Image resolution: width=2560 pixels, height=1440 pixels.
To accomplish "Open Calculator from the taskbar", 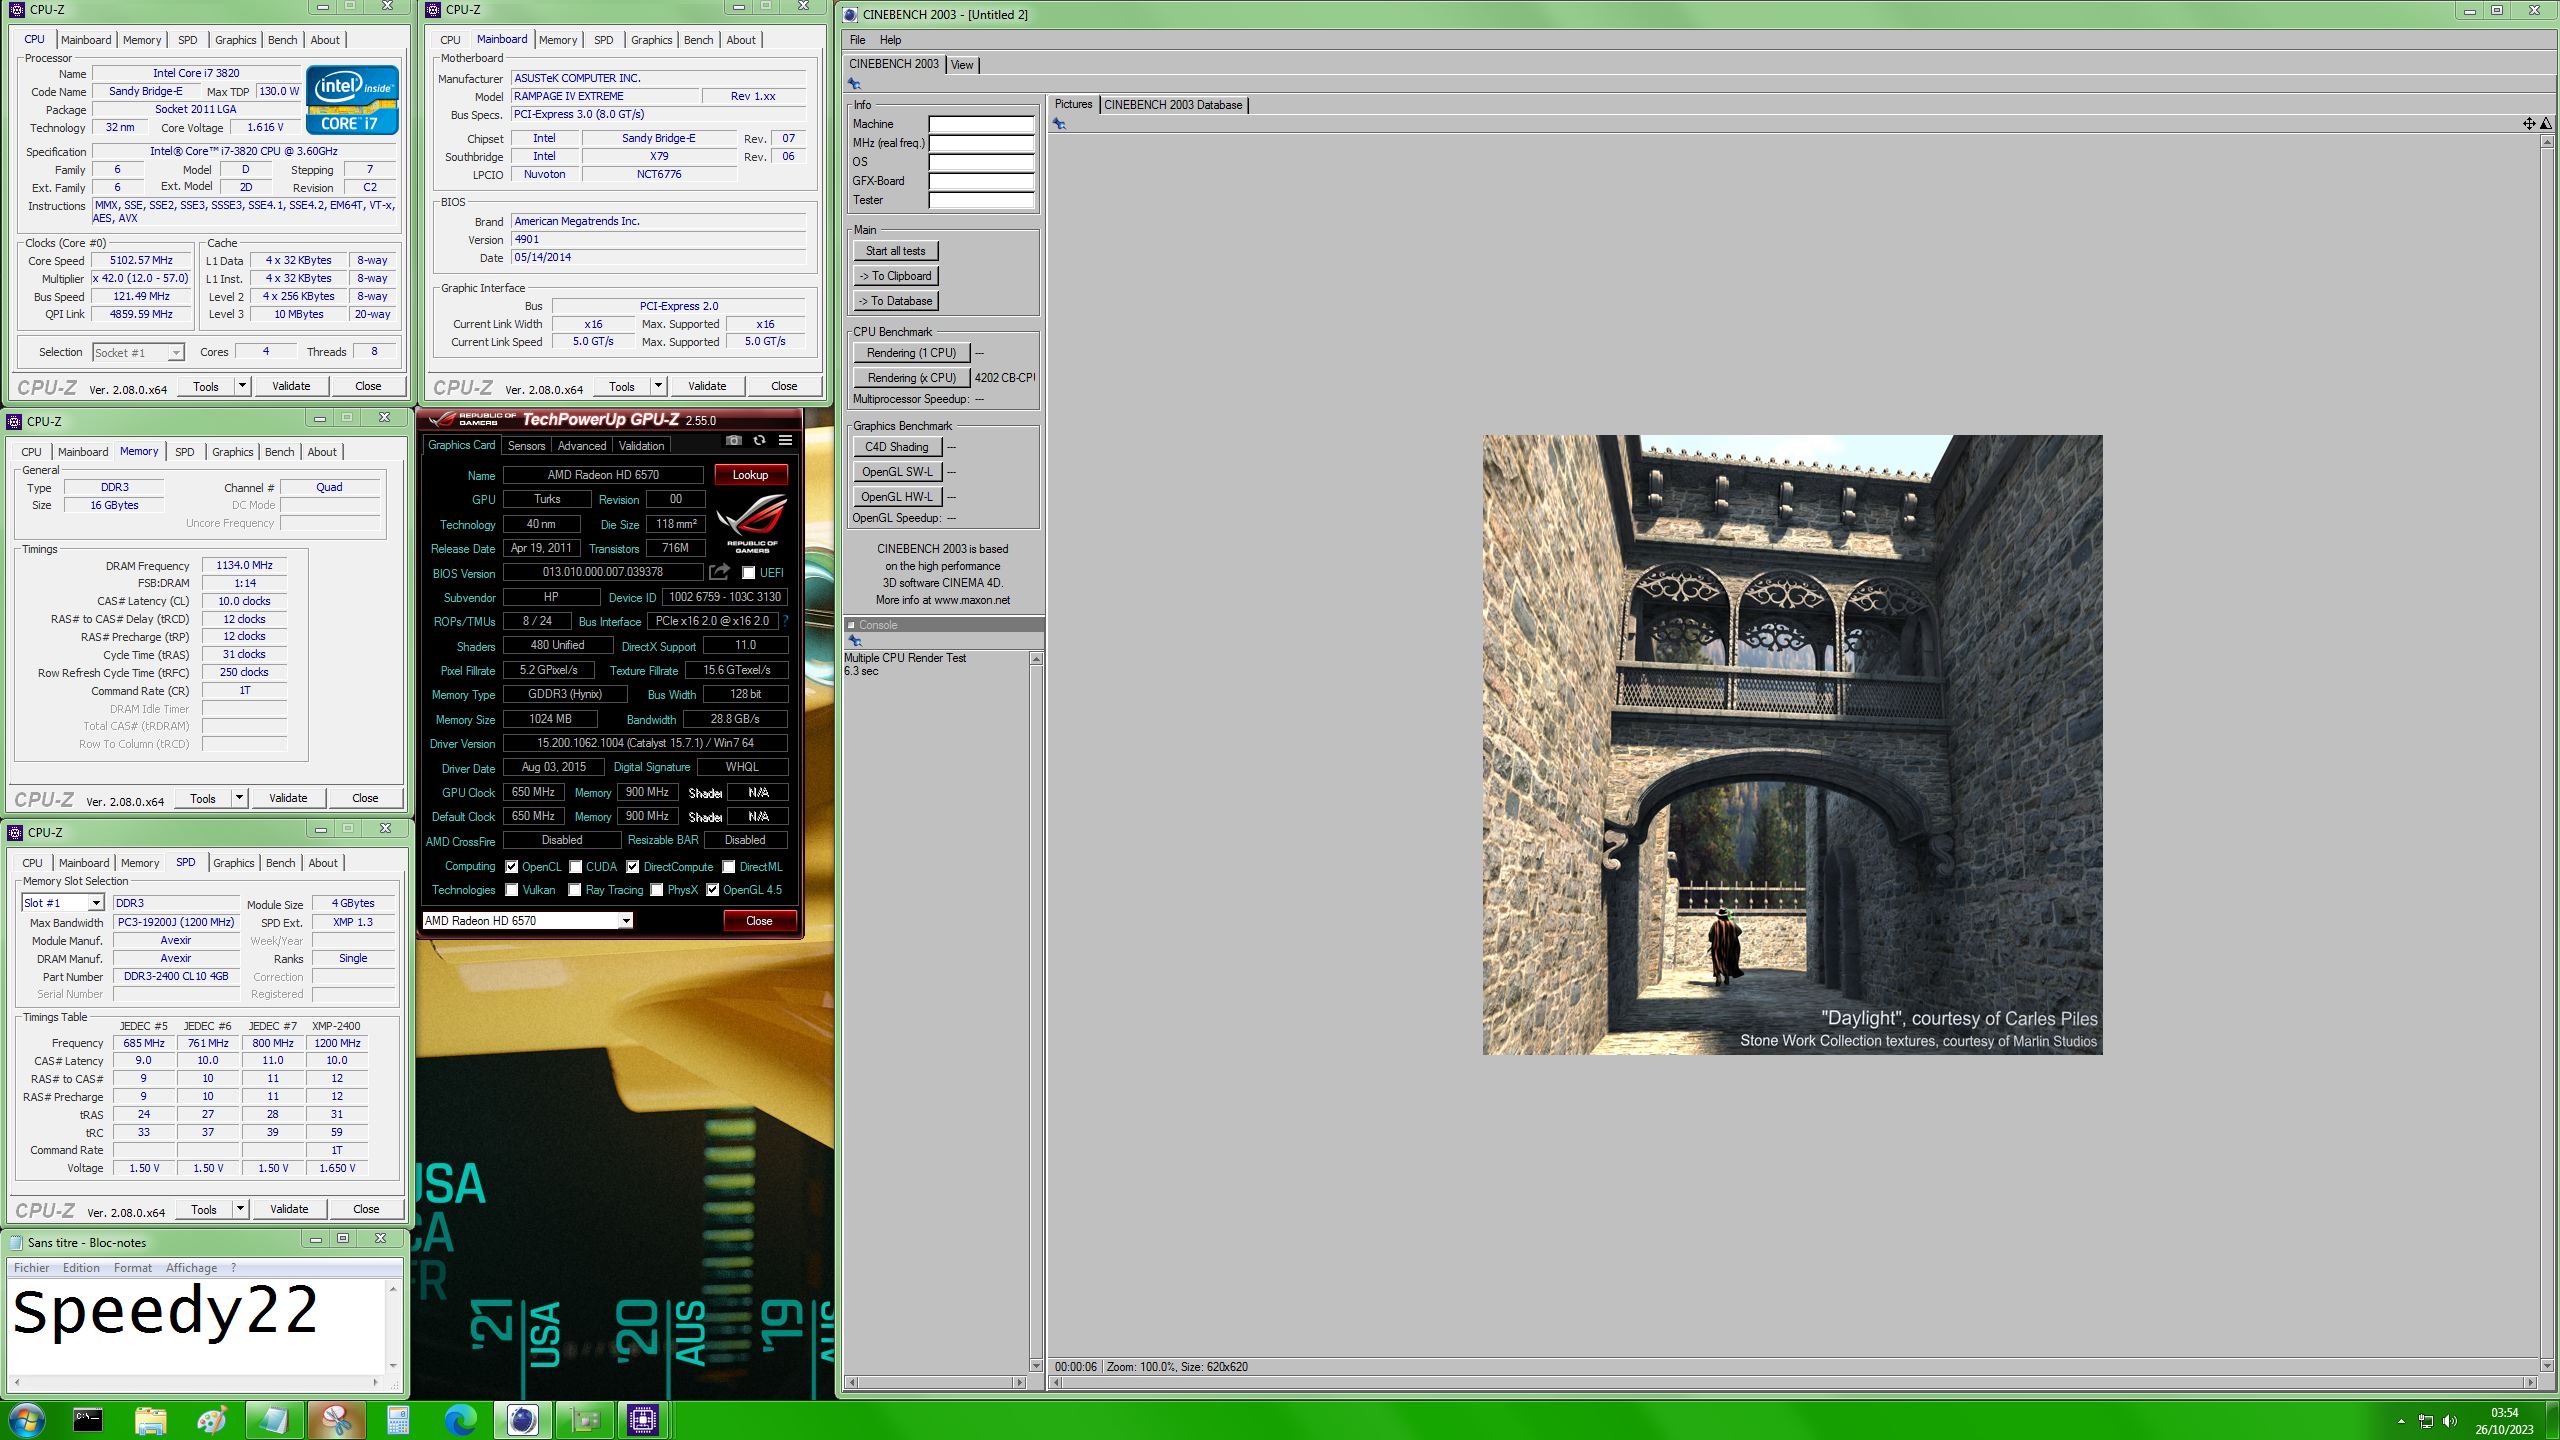I will (x=398, y=1419).
